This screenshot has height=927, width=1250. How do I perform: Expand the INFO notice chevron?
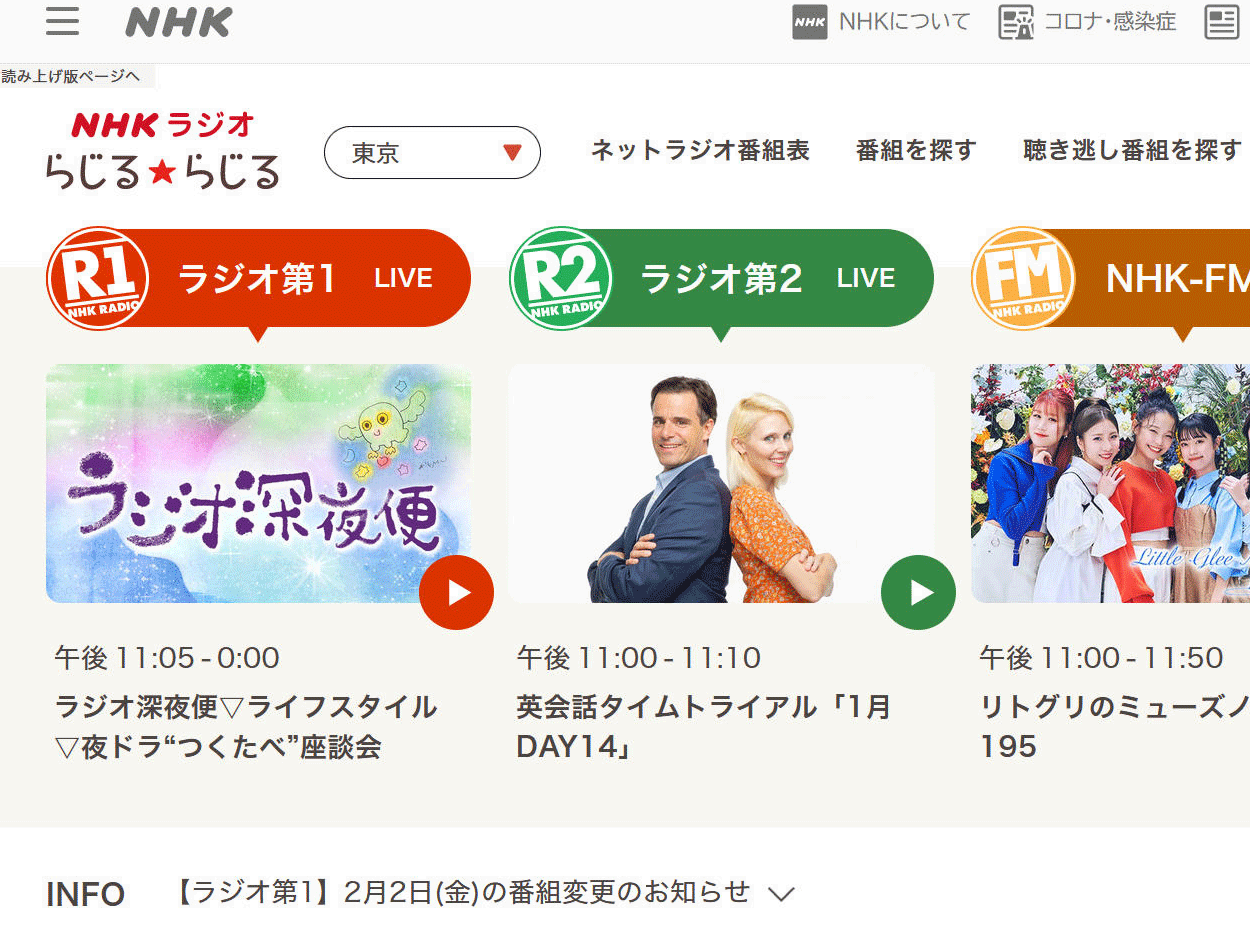tap(780, 894)
